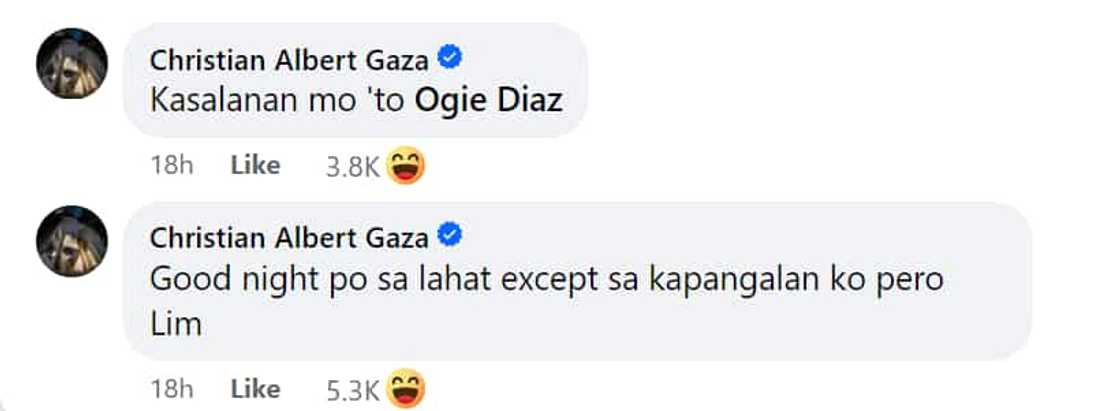Open the Ogie Diaz tagged profile link
1120x411 pixels.
click(489, 101)
